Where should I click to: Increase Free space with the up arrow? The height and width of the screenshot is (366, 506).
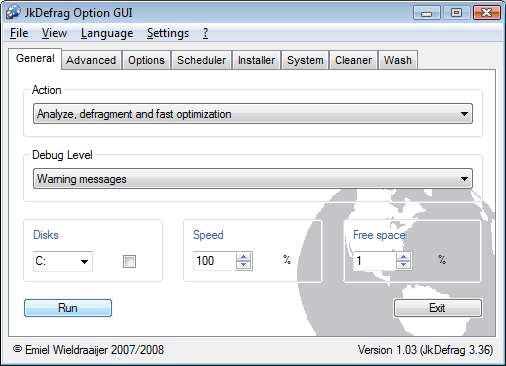pos(404,257)
